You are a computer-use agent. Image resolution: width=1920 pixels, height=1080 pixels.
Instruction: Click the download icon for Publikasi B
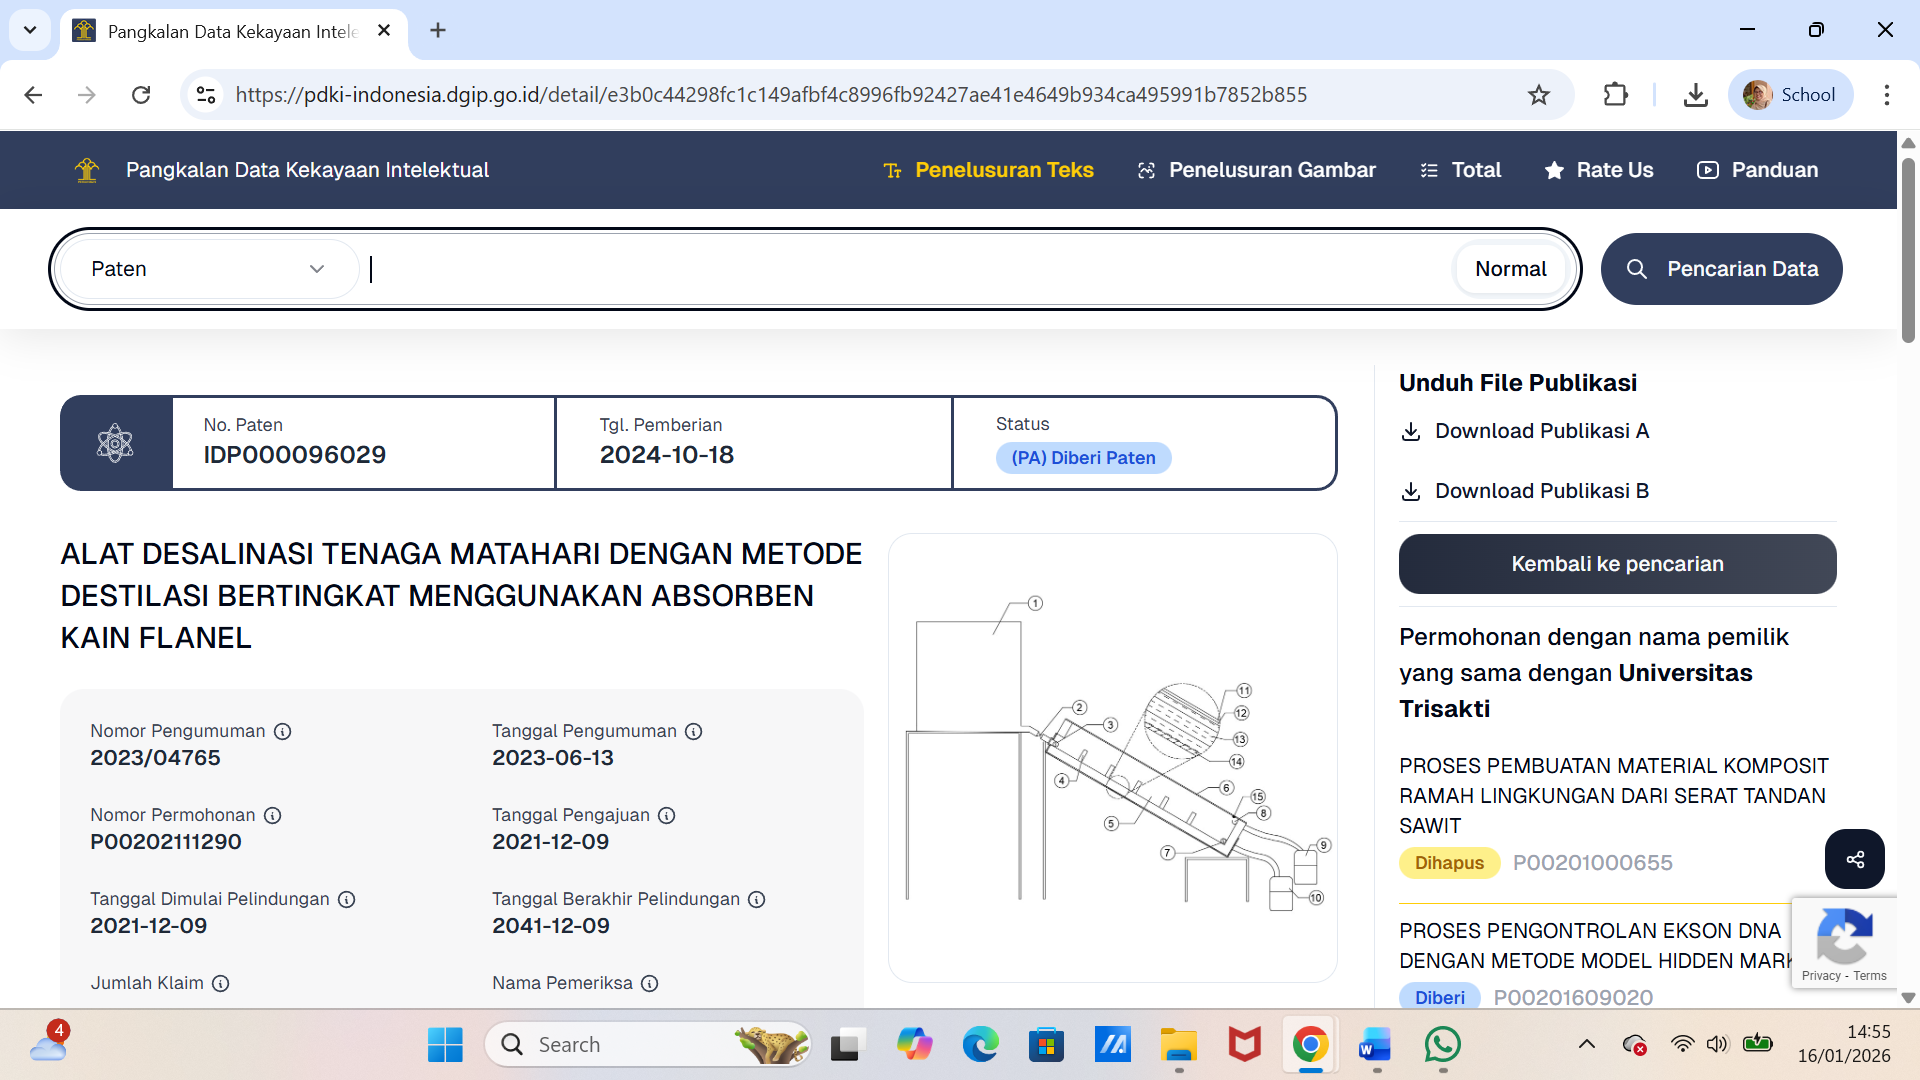(x=1411, y=491)
